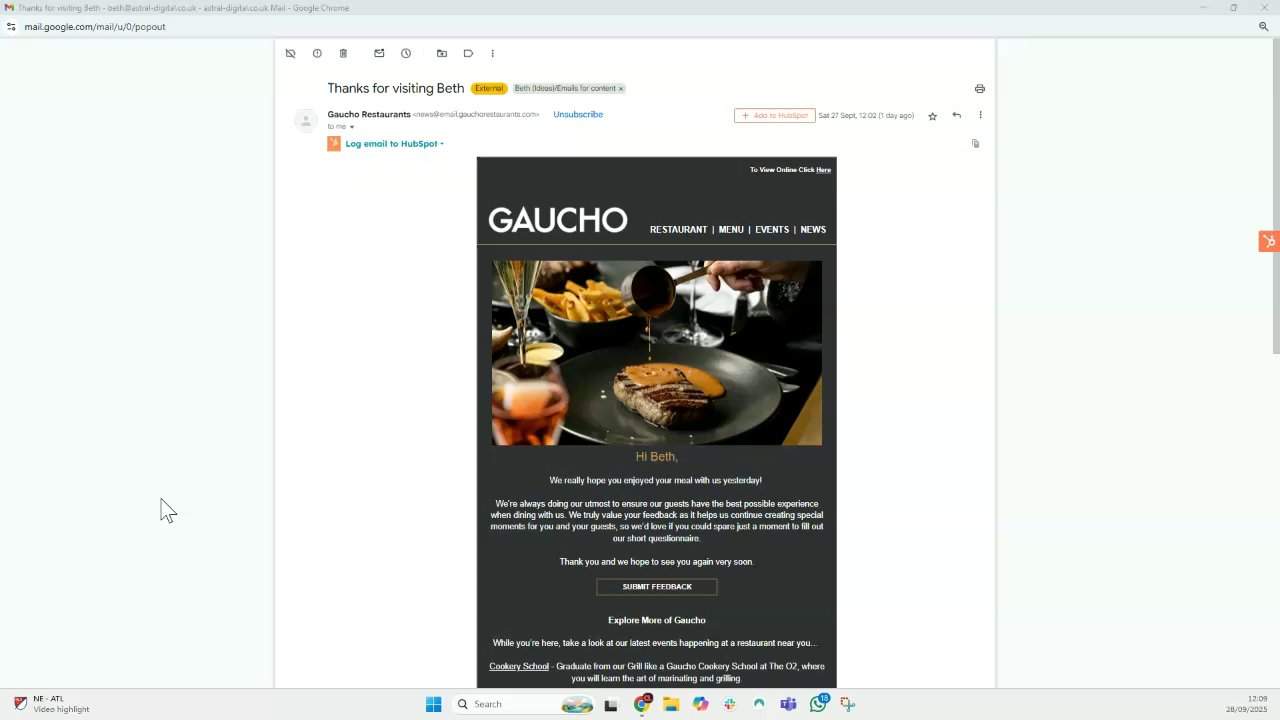1280x720 pixels.
Task: Click the sender name Gaucho Restaurants
Action: click(369, 114)
